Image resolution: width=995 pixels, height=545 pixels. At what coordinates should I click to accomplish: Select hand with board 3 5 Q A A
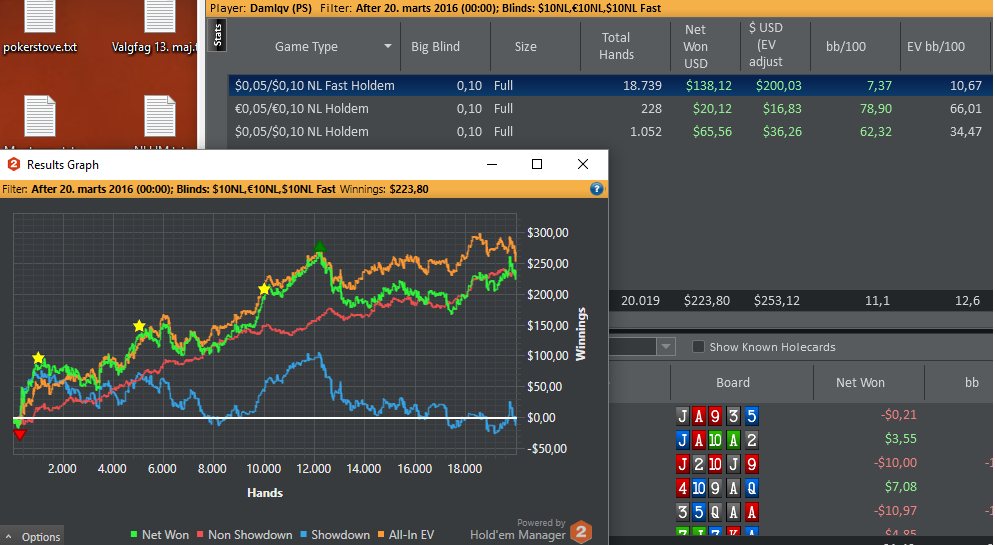coord(717,512)
